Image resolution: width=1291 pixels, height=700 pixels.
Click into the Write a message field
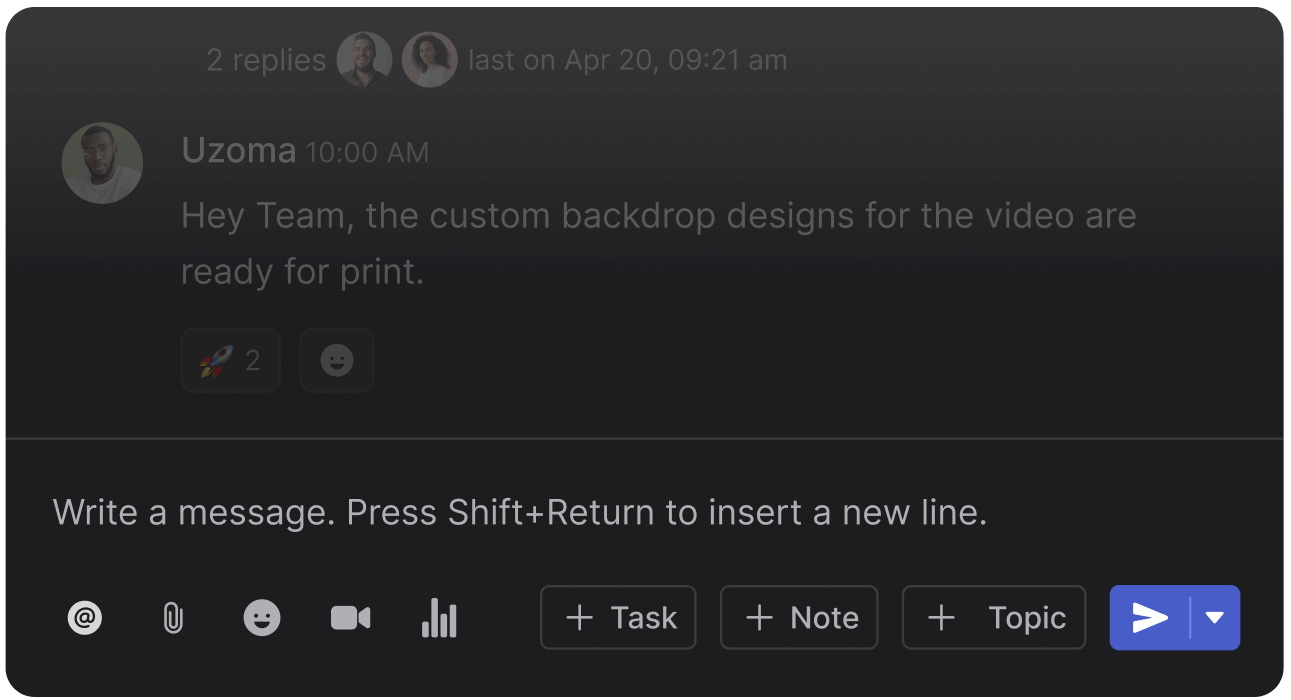click(x=520, y=512)
